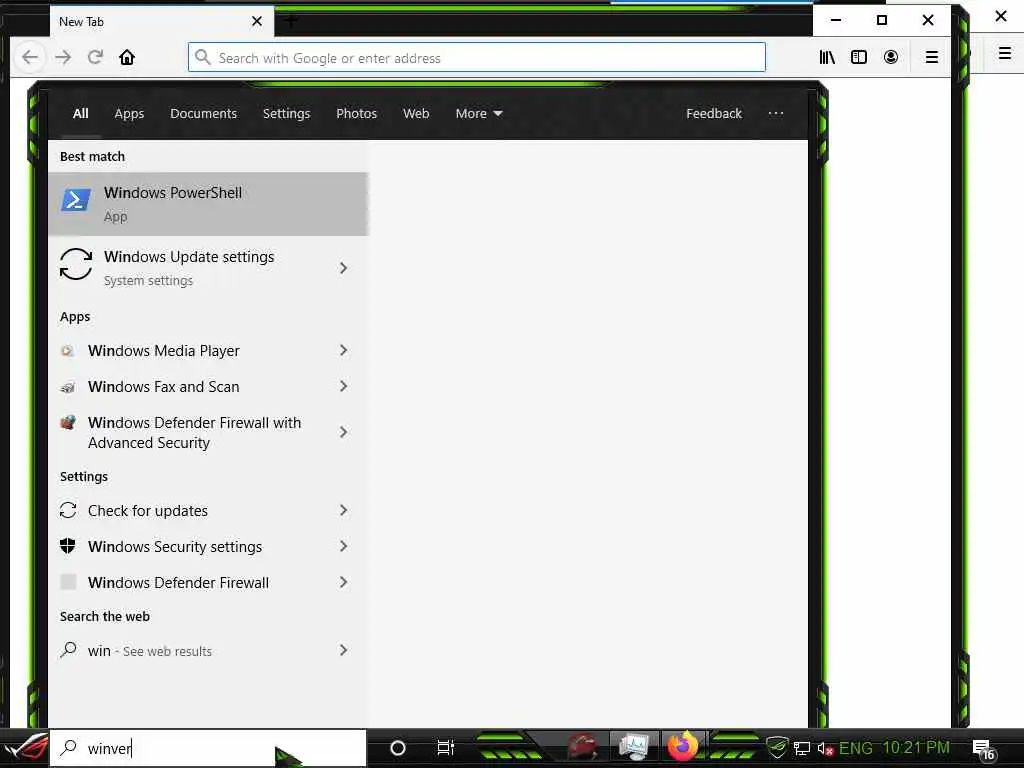The image size is (1024, 768).
Task: Click the monitor taskbar app icon
Action: coord(633,747)
